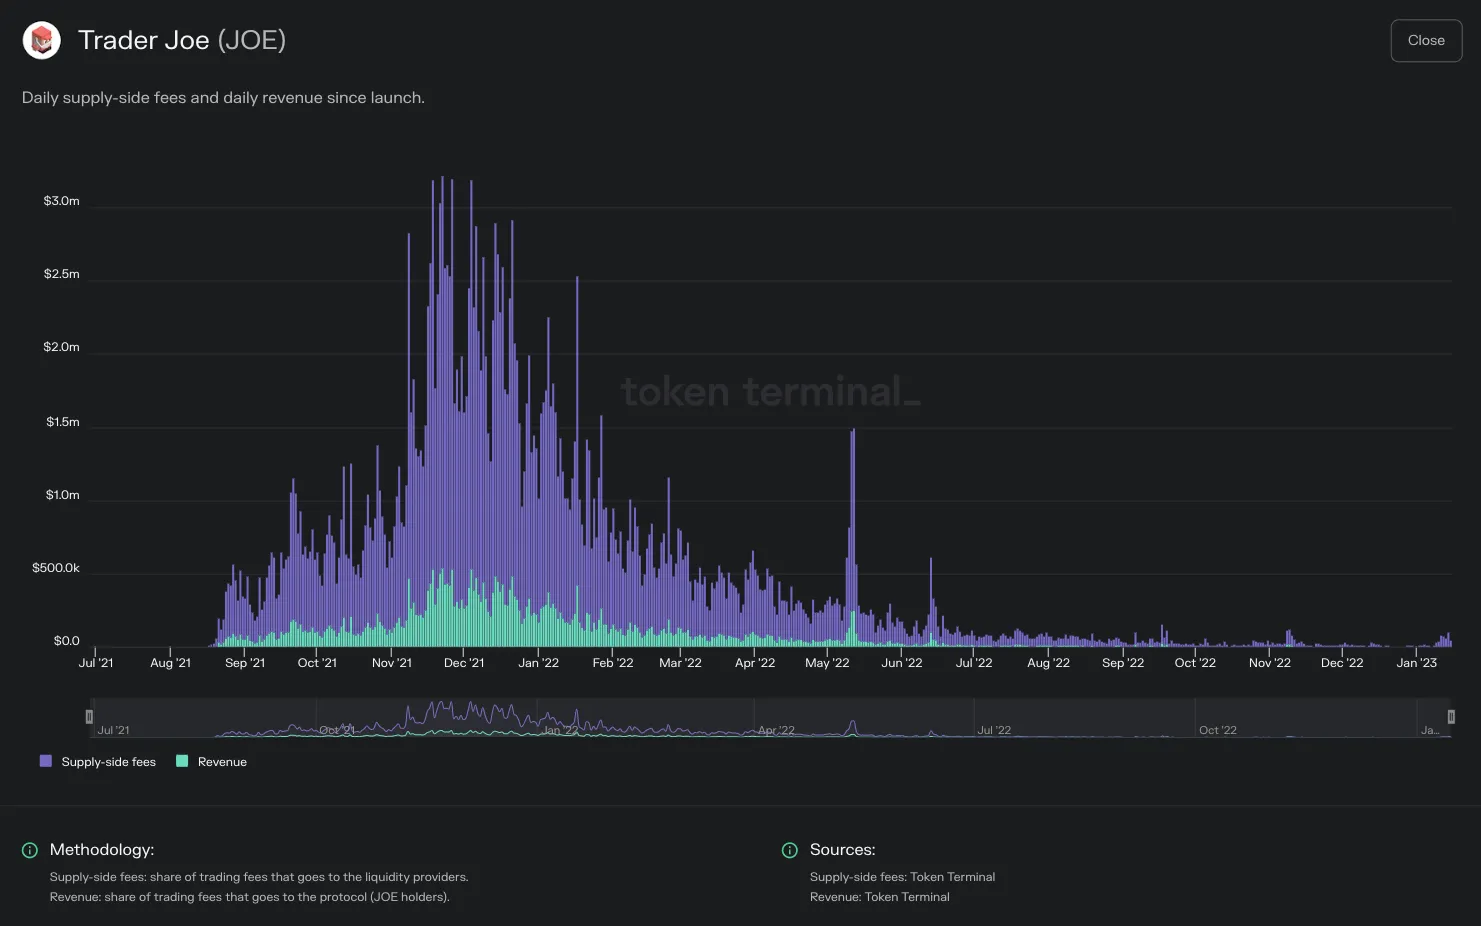
Task: Click the purple Supply-side fees color swatch
Action: (45, 761)
